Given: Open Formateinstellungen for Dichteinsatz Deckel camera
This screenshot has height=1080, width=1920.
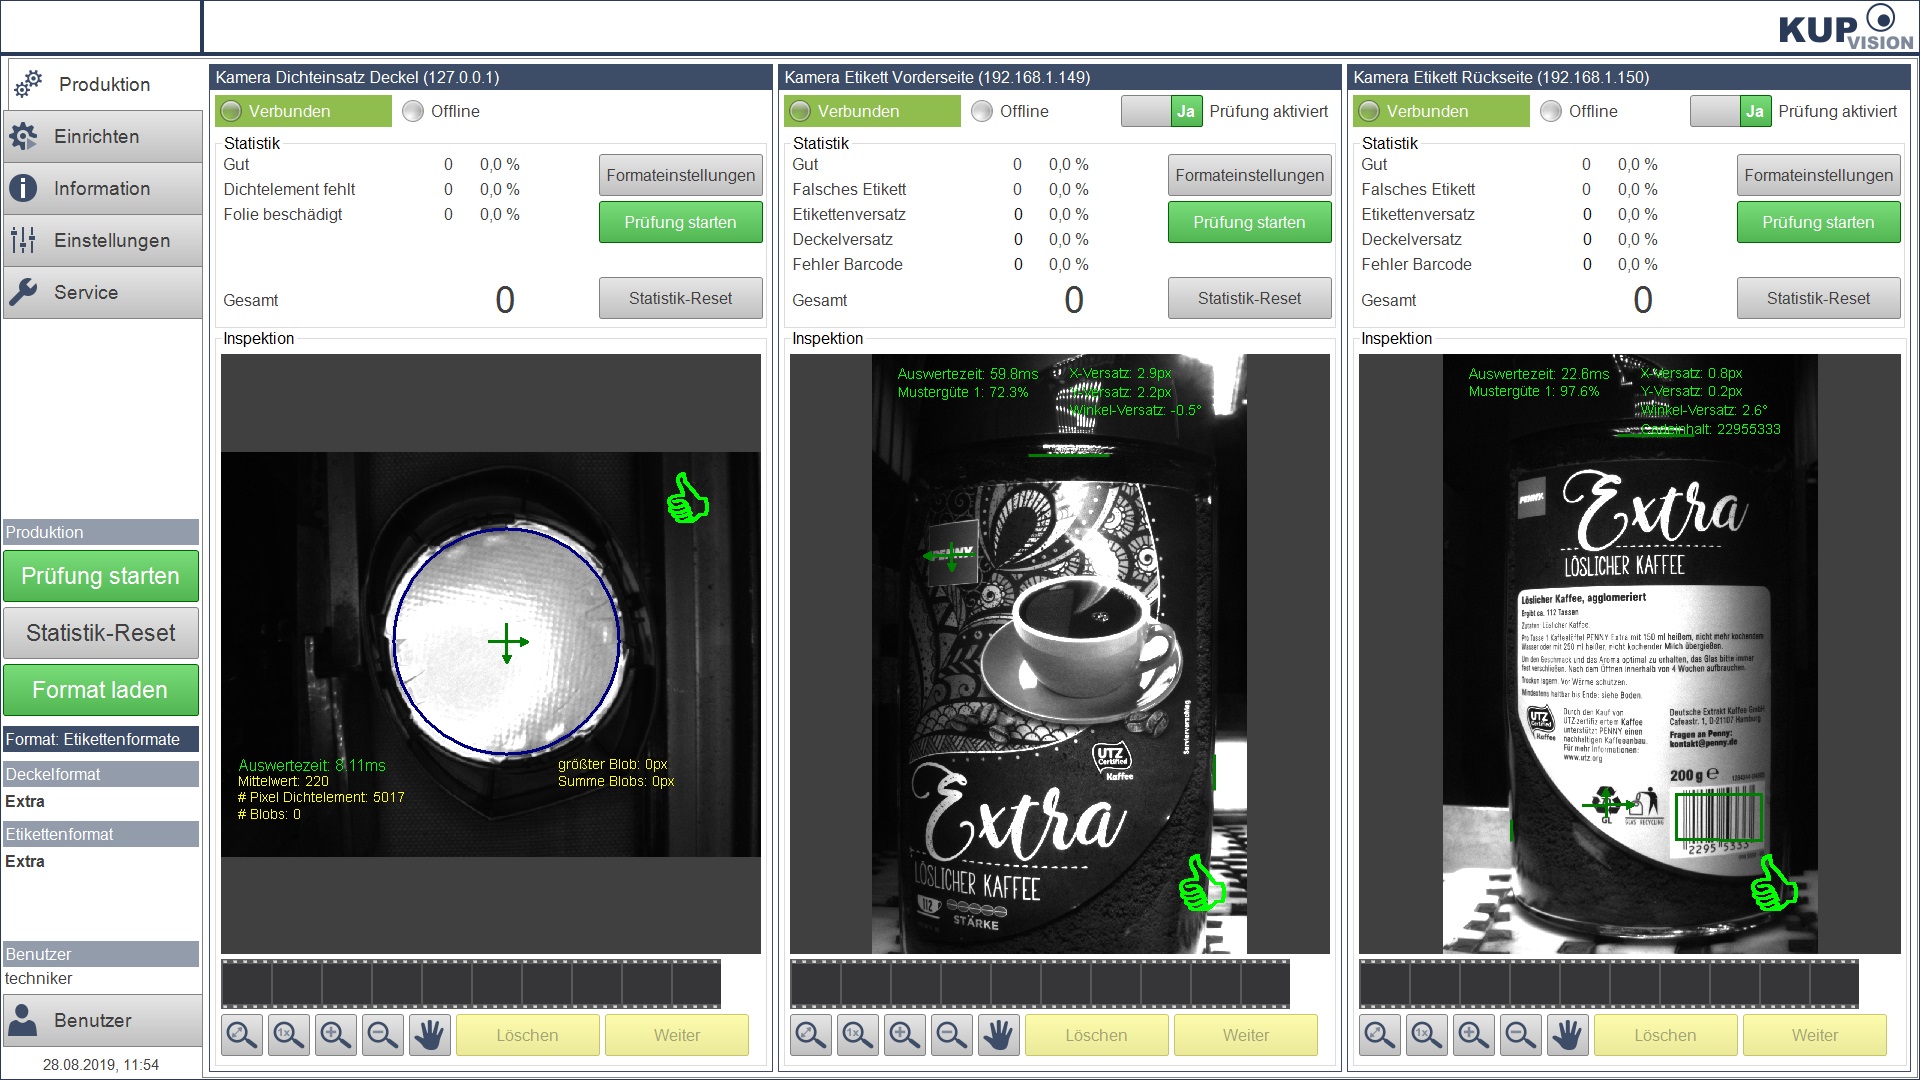Looking at the screenshot, I should point(681,175).
